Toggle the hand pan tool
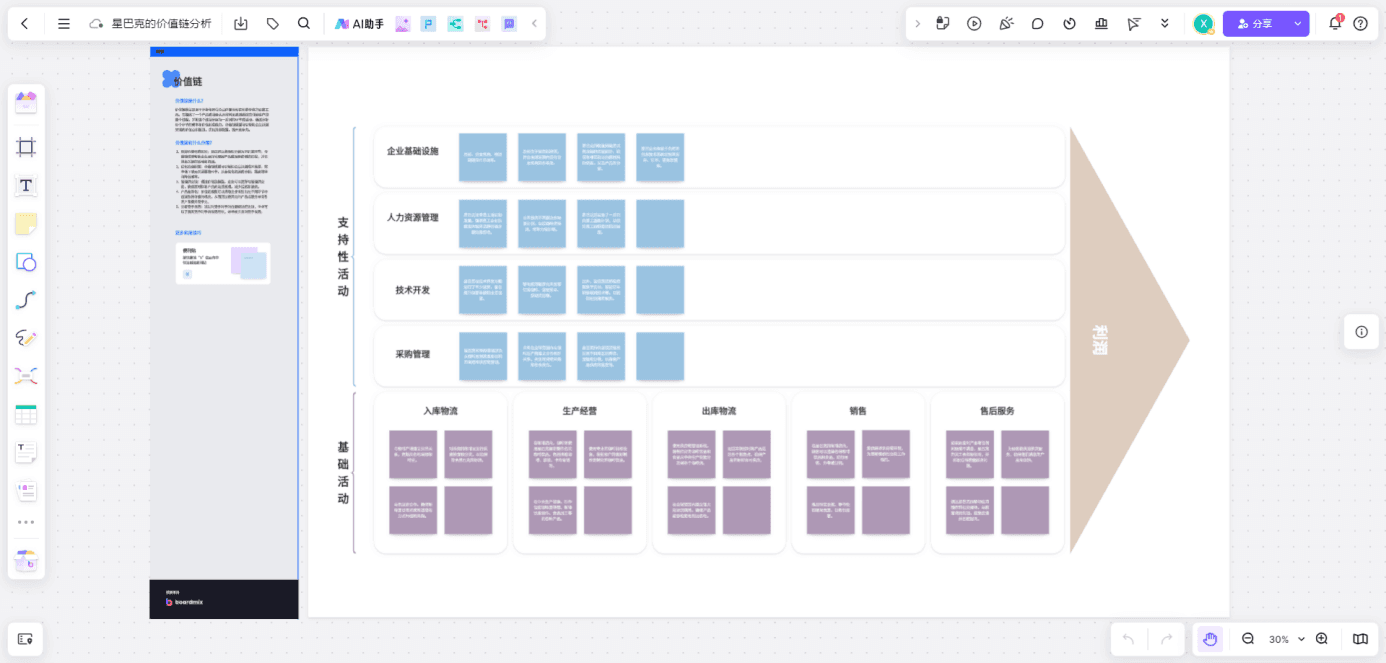1386x663 pixels. coord(1210,639)
